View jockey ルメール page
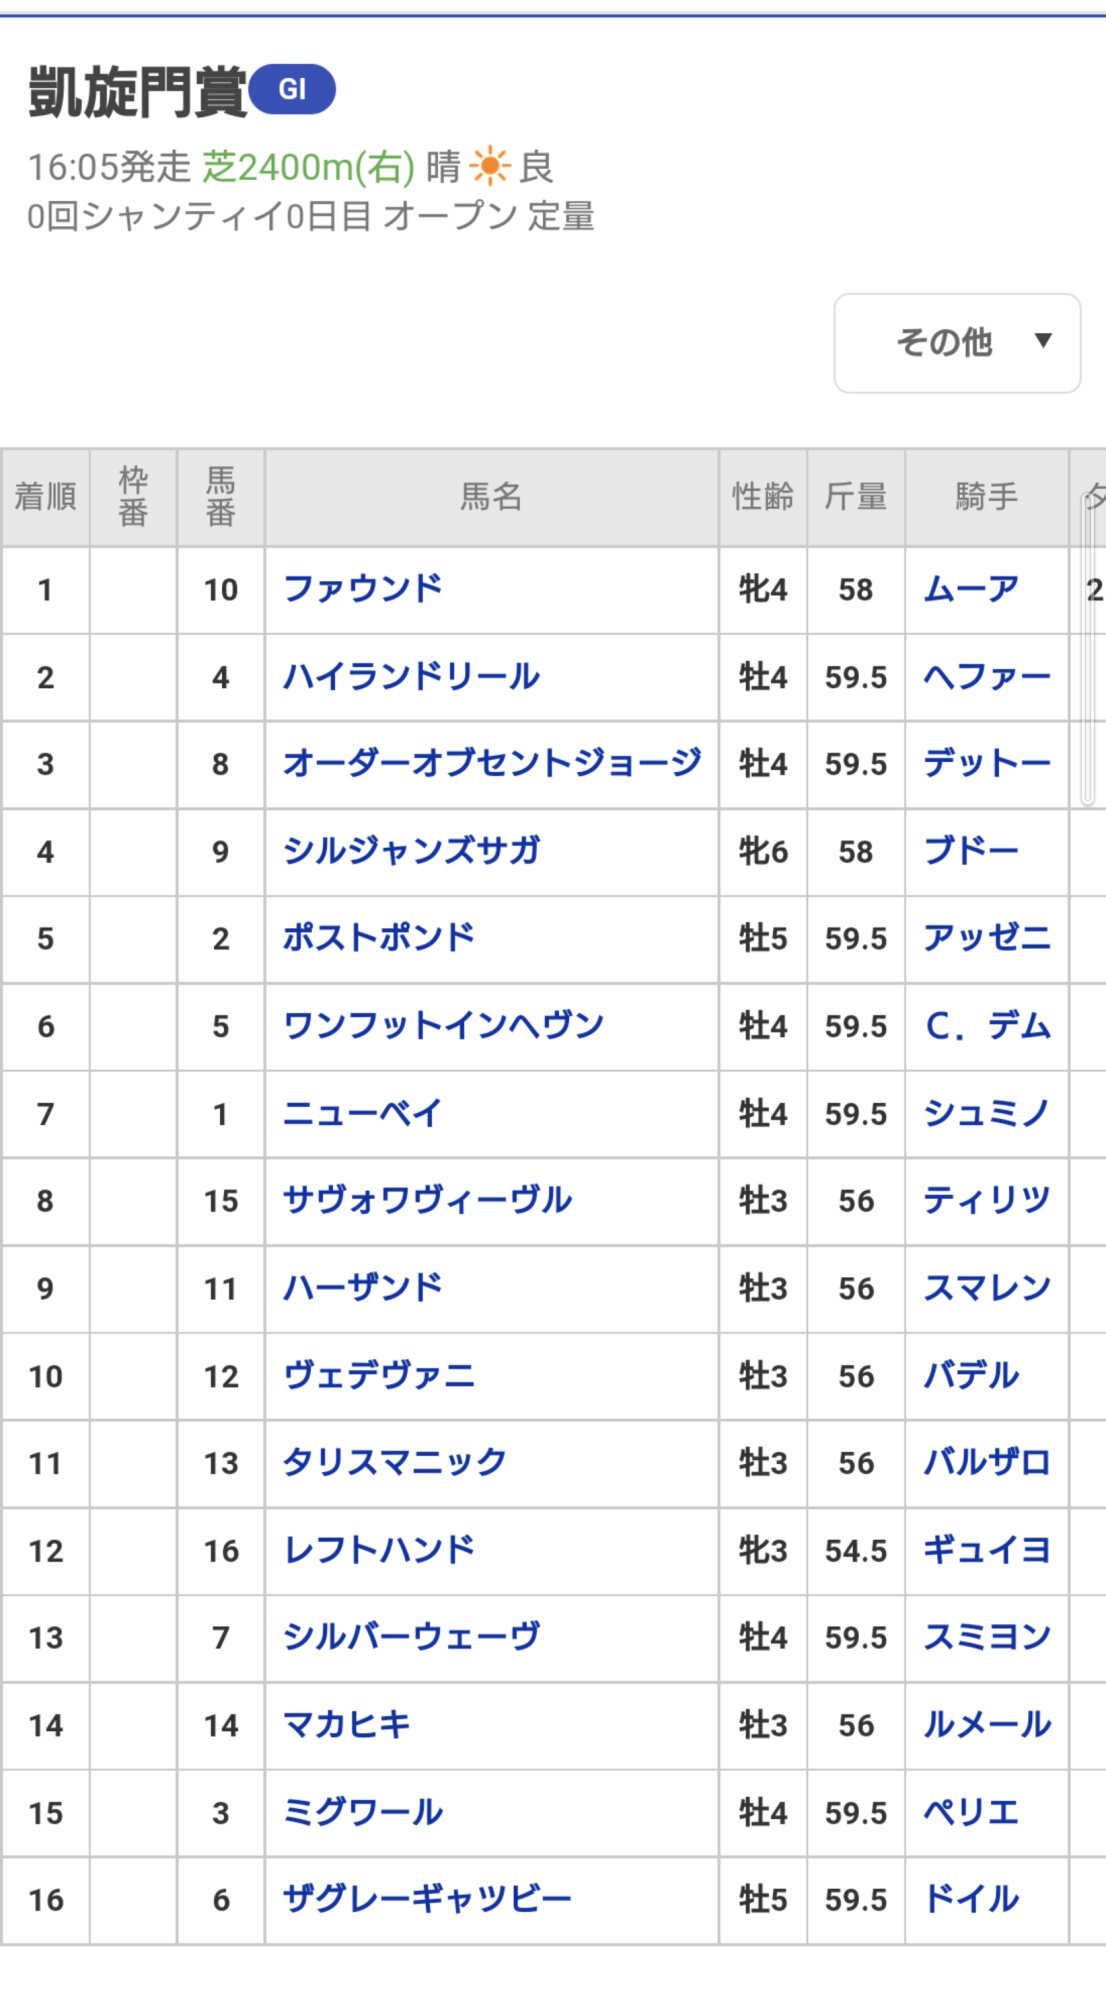Screen dimensions: 1106x2000 coord(986,1725)
